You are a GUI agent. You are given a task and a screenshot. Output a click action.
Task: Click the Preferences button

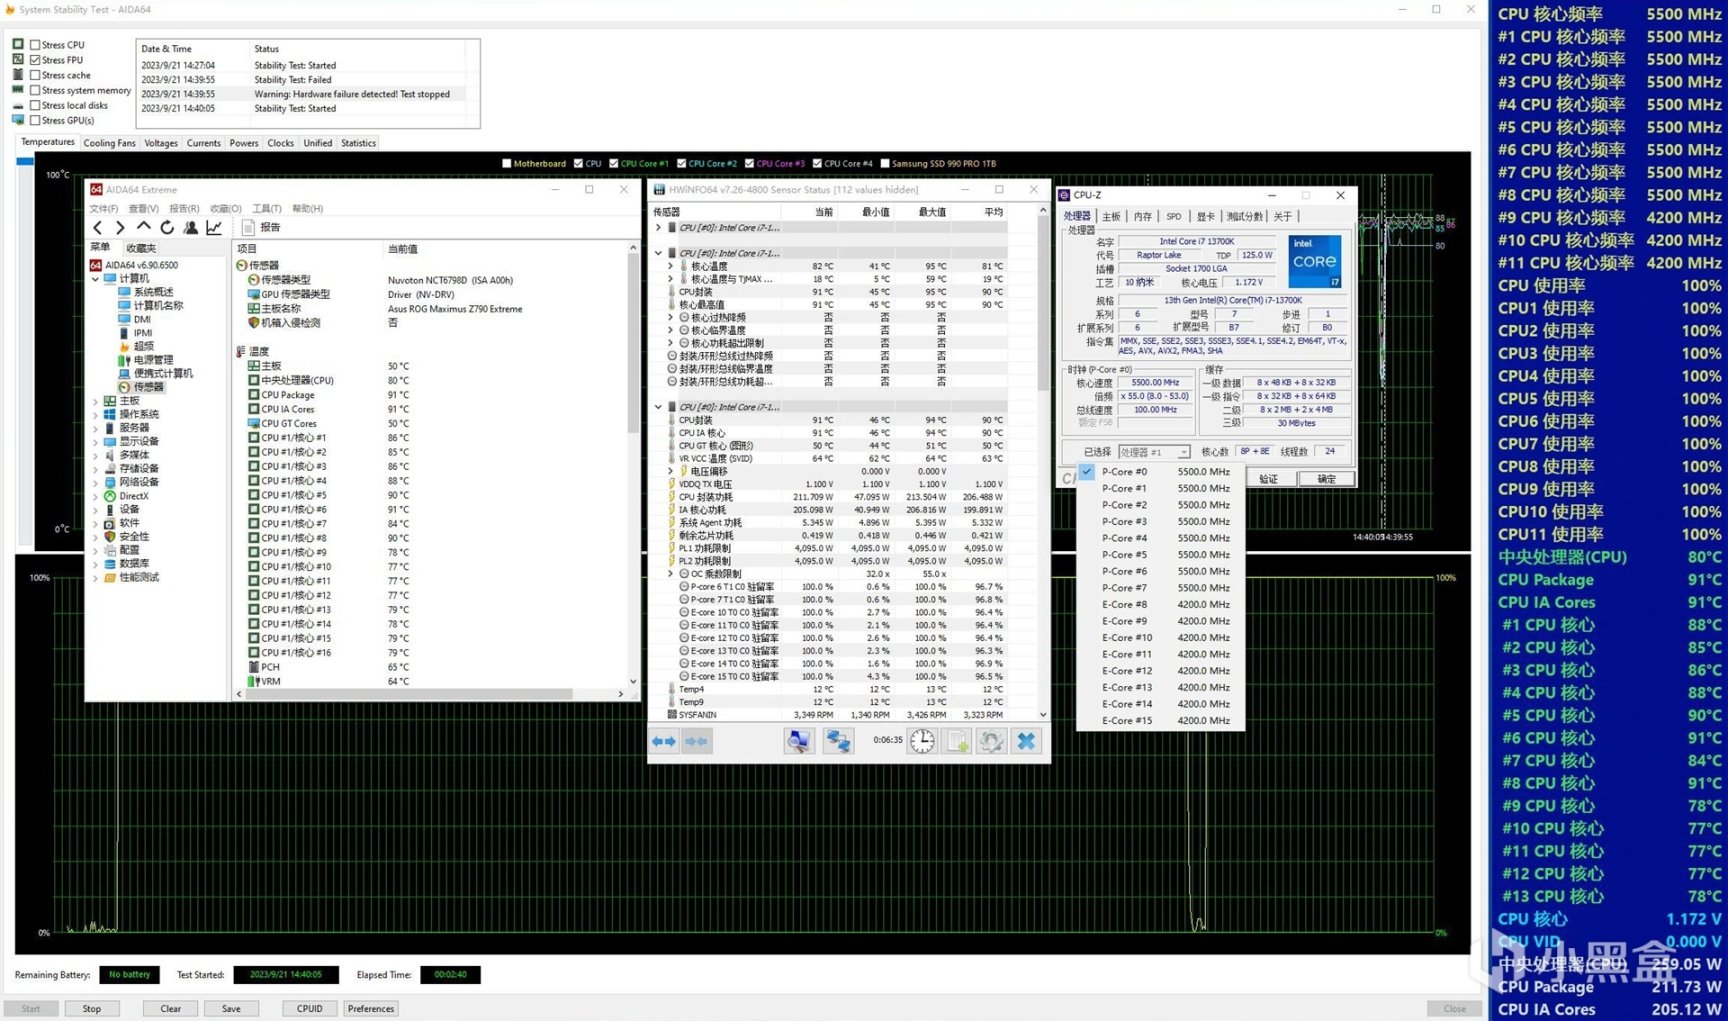click(370, 1008)
